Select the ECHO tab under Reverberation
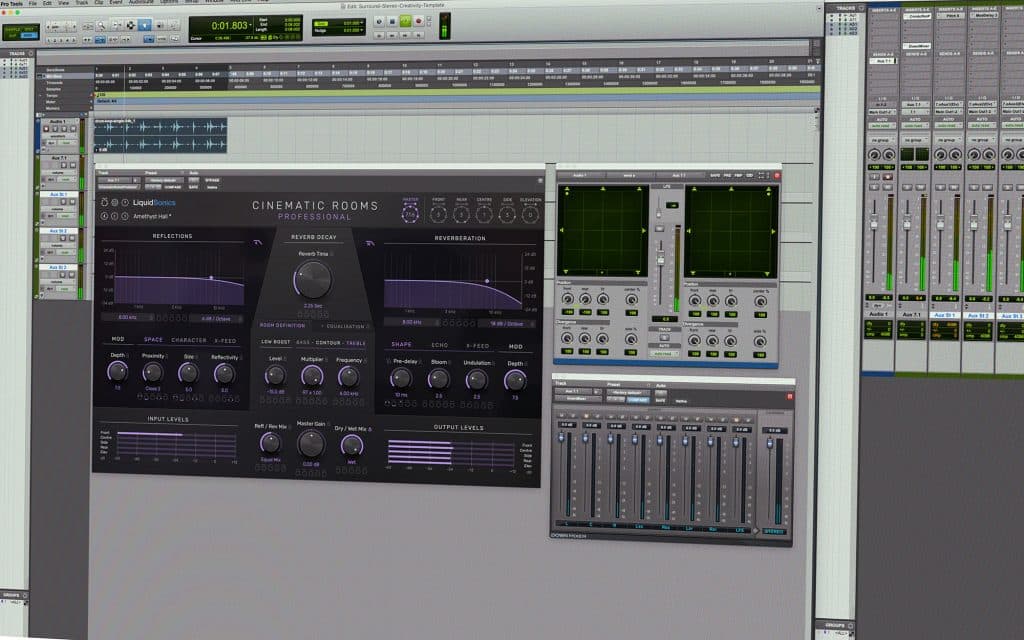 click(x=440, y=345)
